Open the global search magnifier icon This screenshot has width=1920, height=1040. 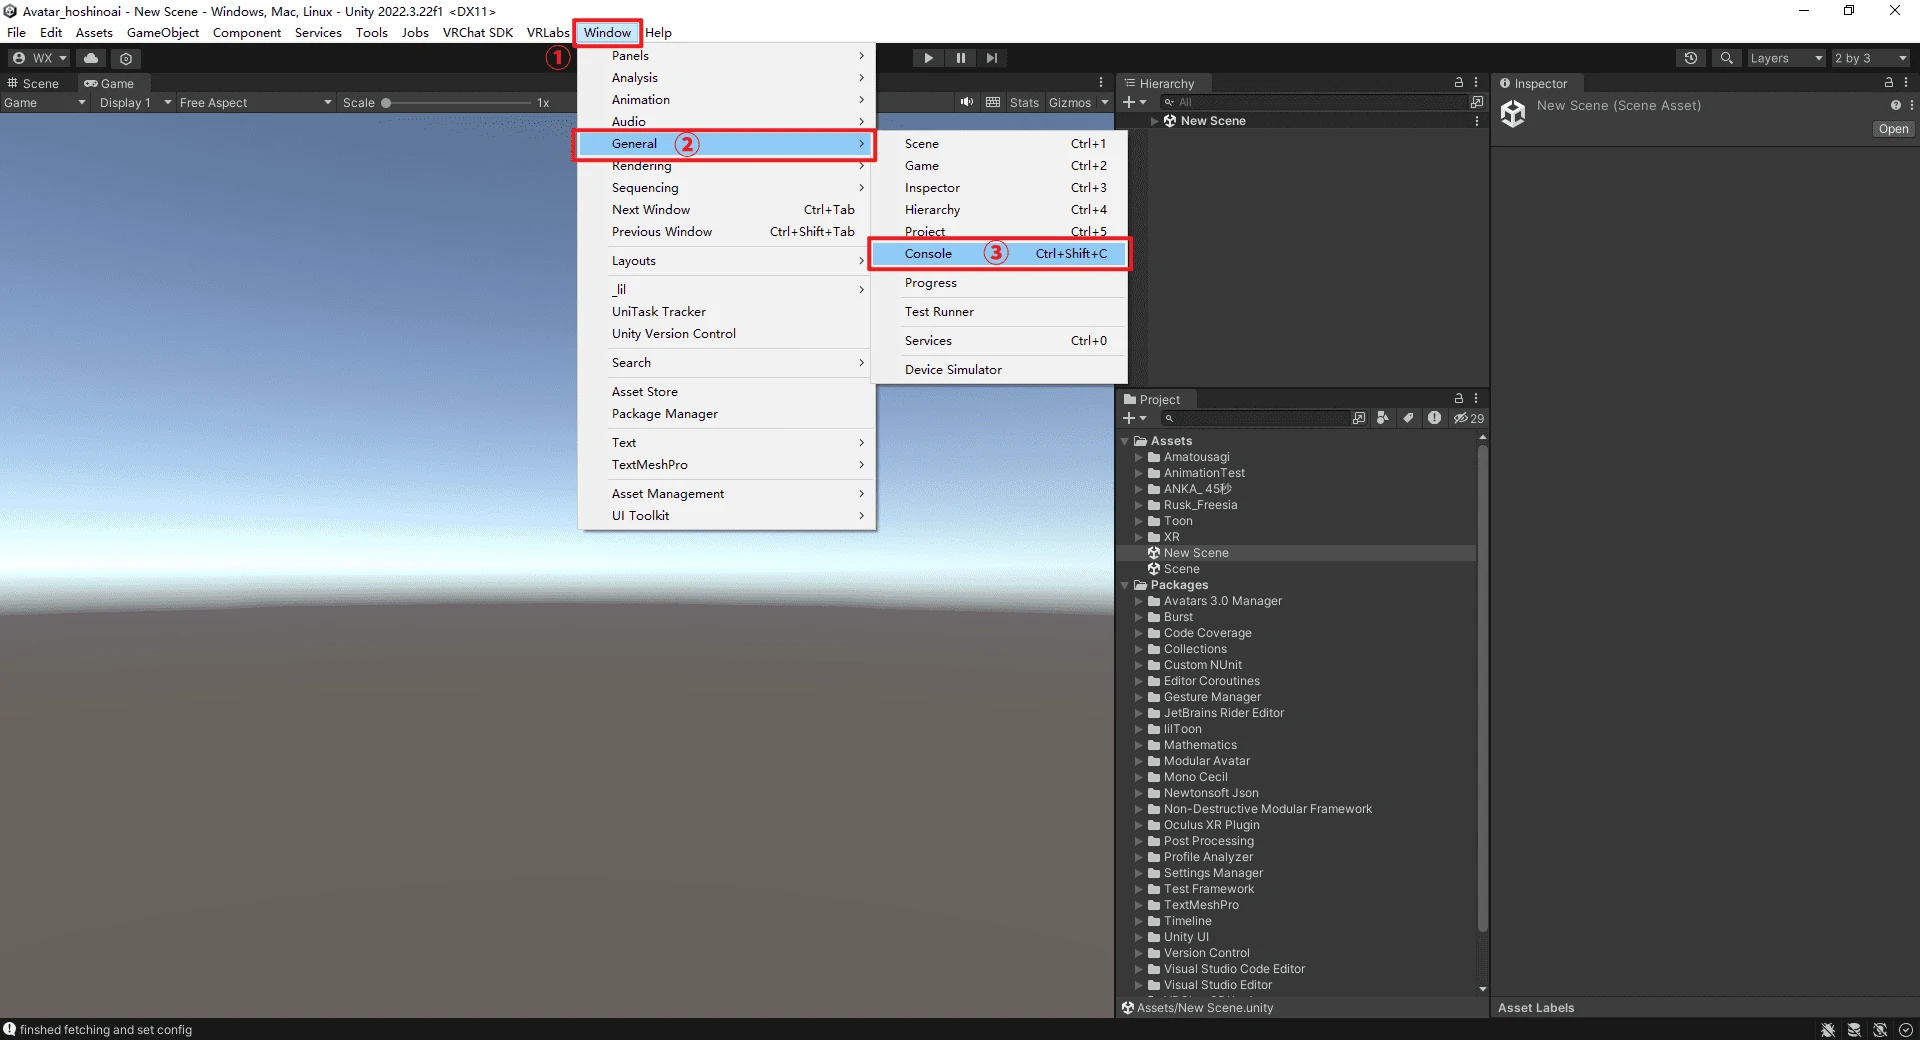coord(1726,58)
